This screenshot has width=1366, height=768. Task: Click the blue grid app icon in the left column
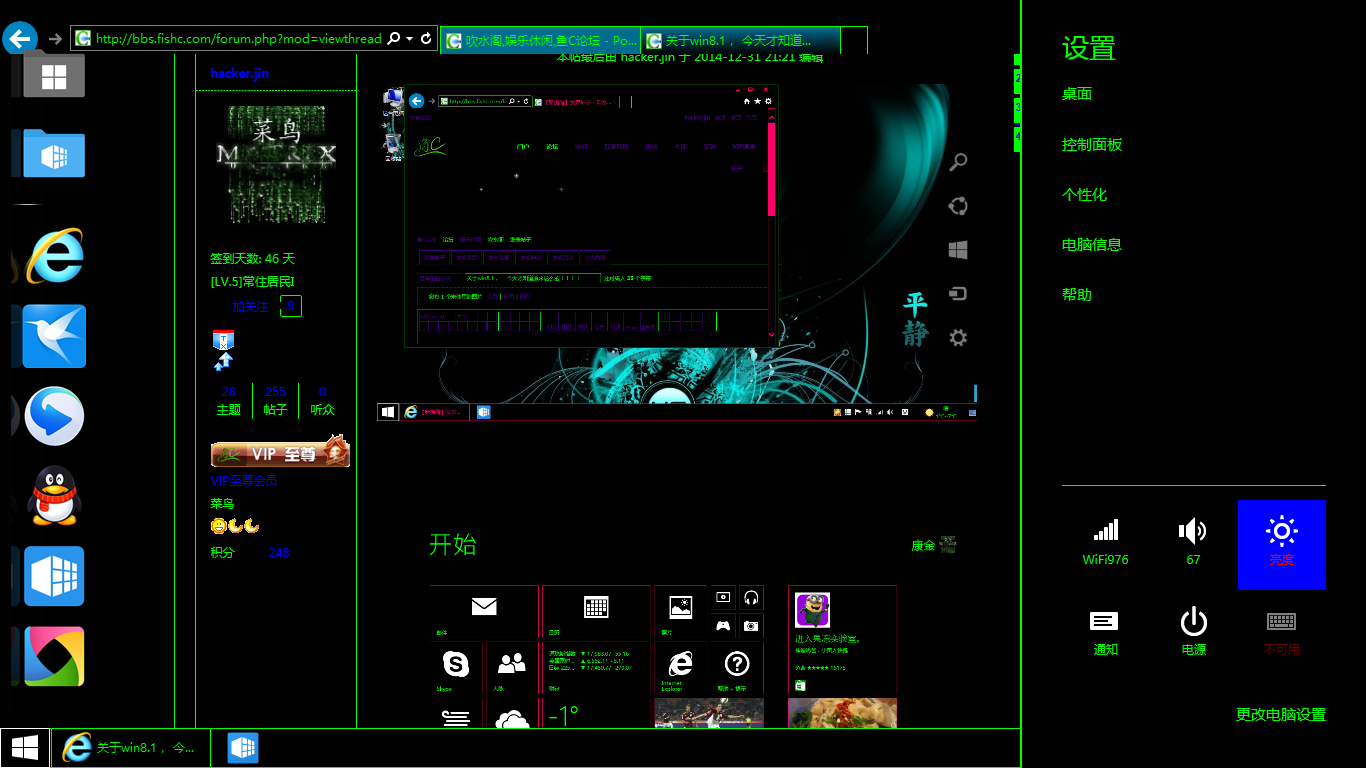point(54,576)
